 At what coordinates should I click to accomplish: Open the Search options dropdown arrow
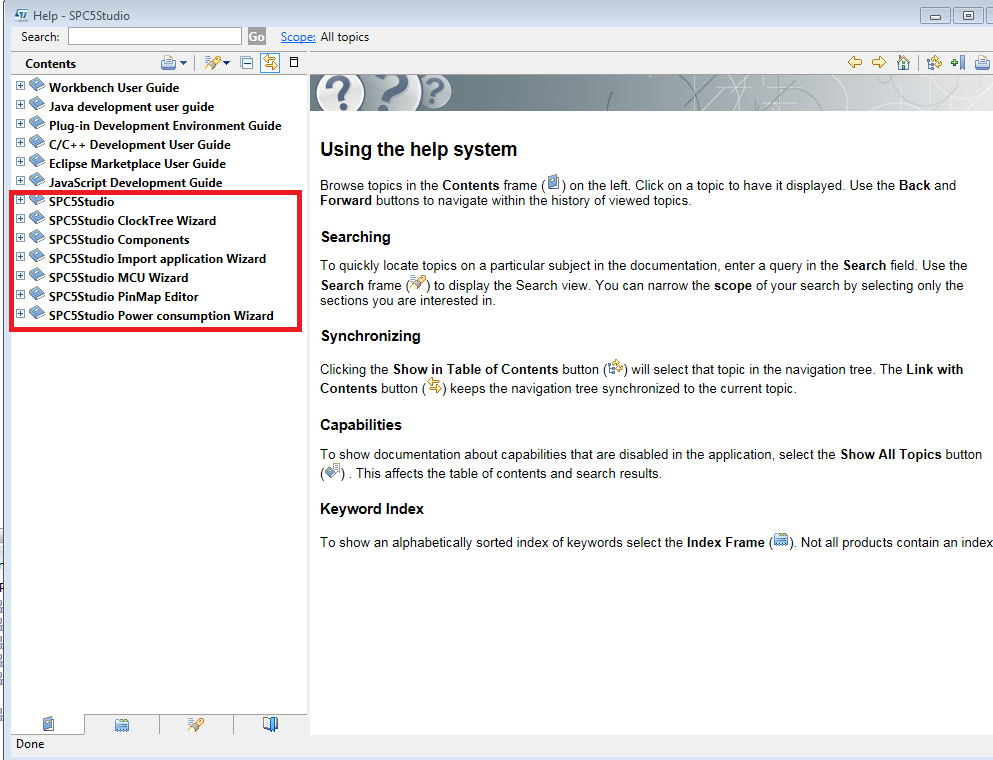[x=226, y=63]
